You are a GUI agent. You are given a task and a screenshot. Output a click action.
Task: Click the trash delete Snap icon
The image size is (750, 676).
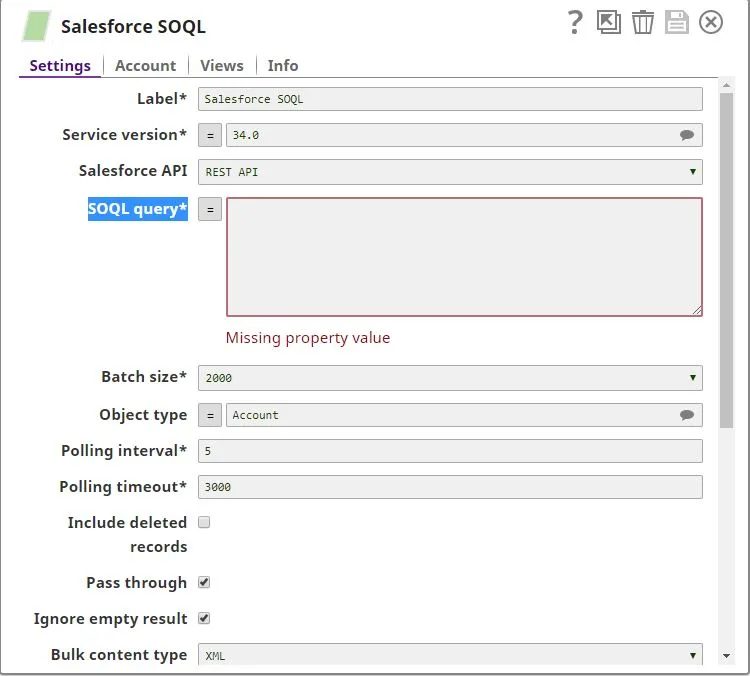643,22
